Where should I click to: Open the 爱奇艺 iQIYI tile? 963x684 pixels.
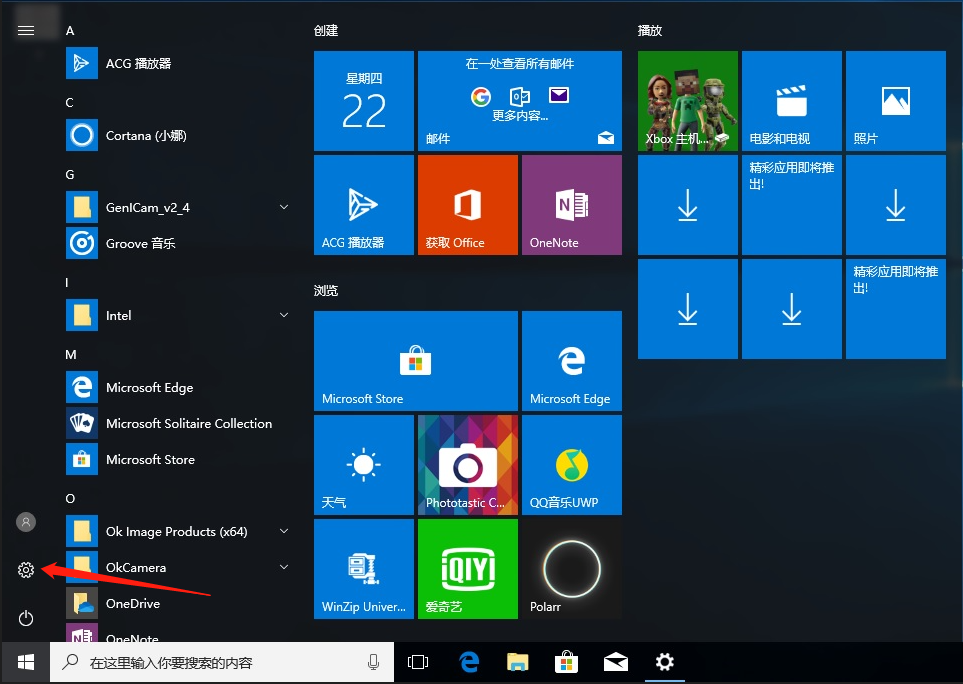(x=468, y=569)
